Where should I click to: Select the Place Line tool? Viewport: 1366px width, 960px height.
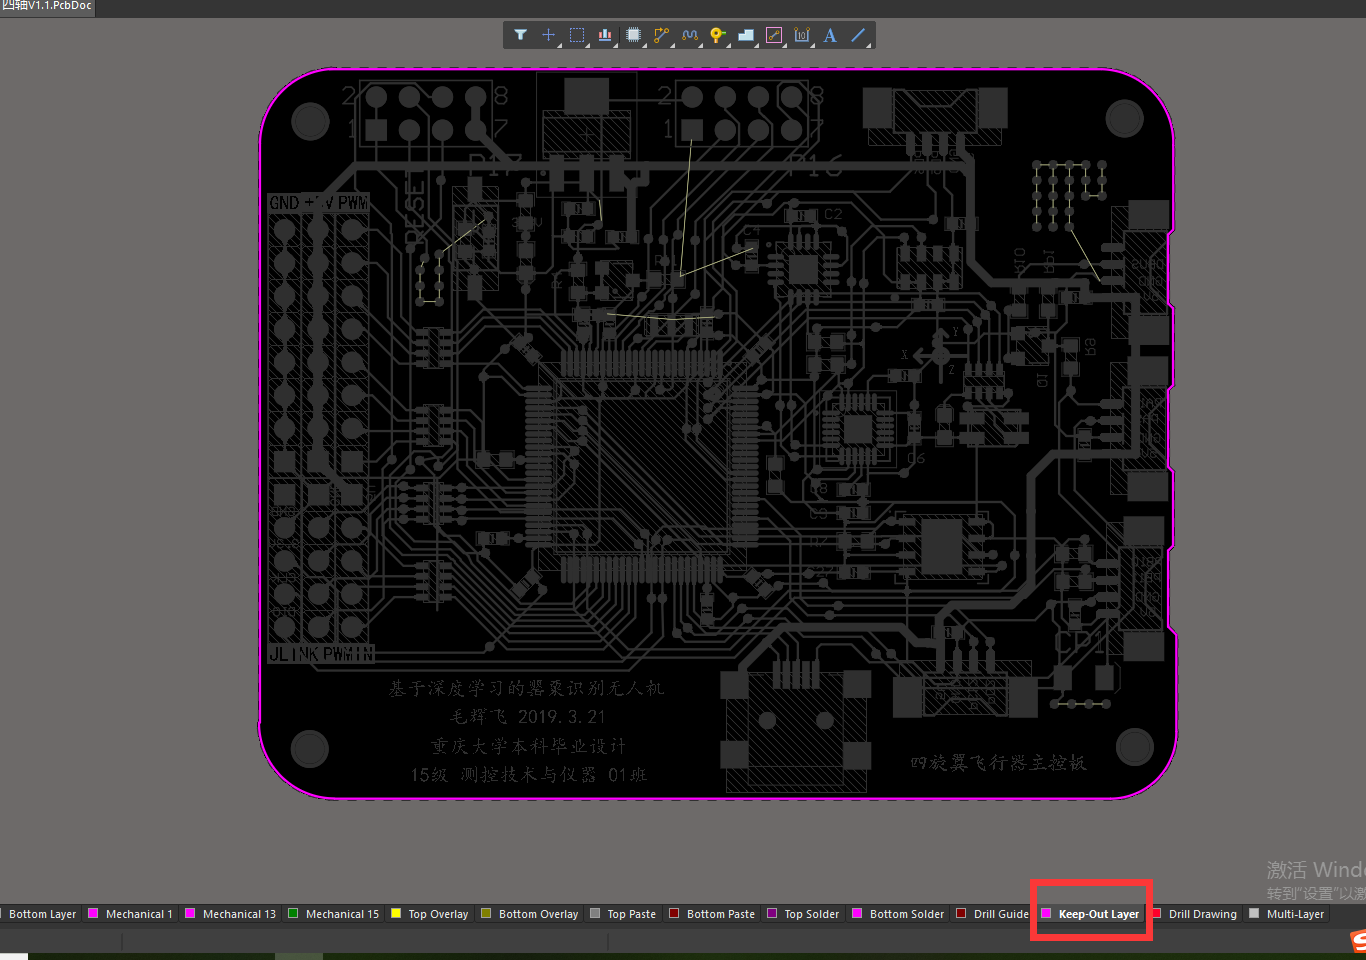coord(858,35)
